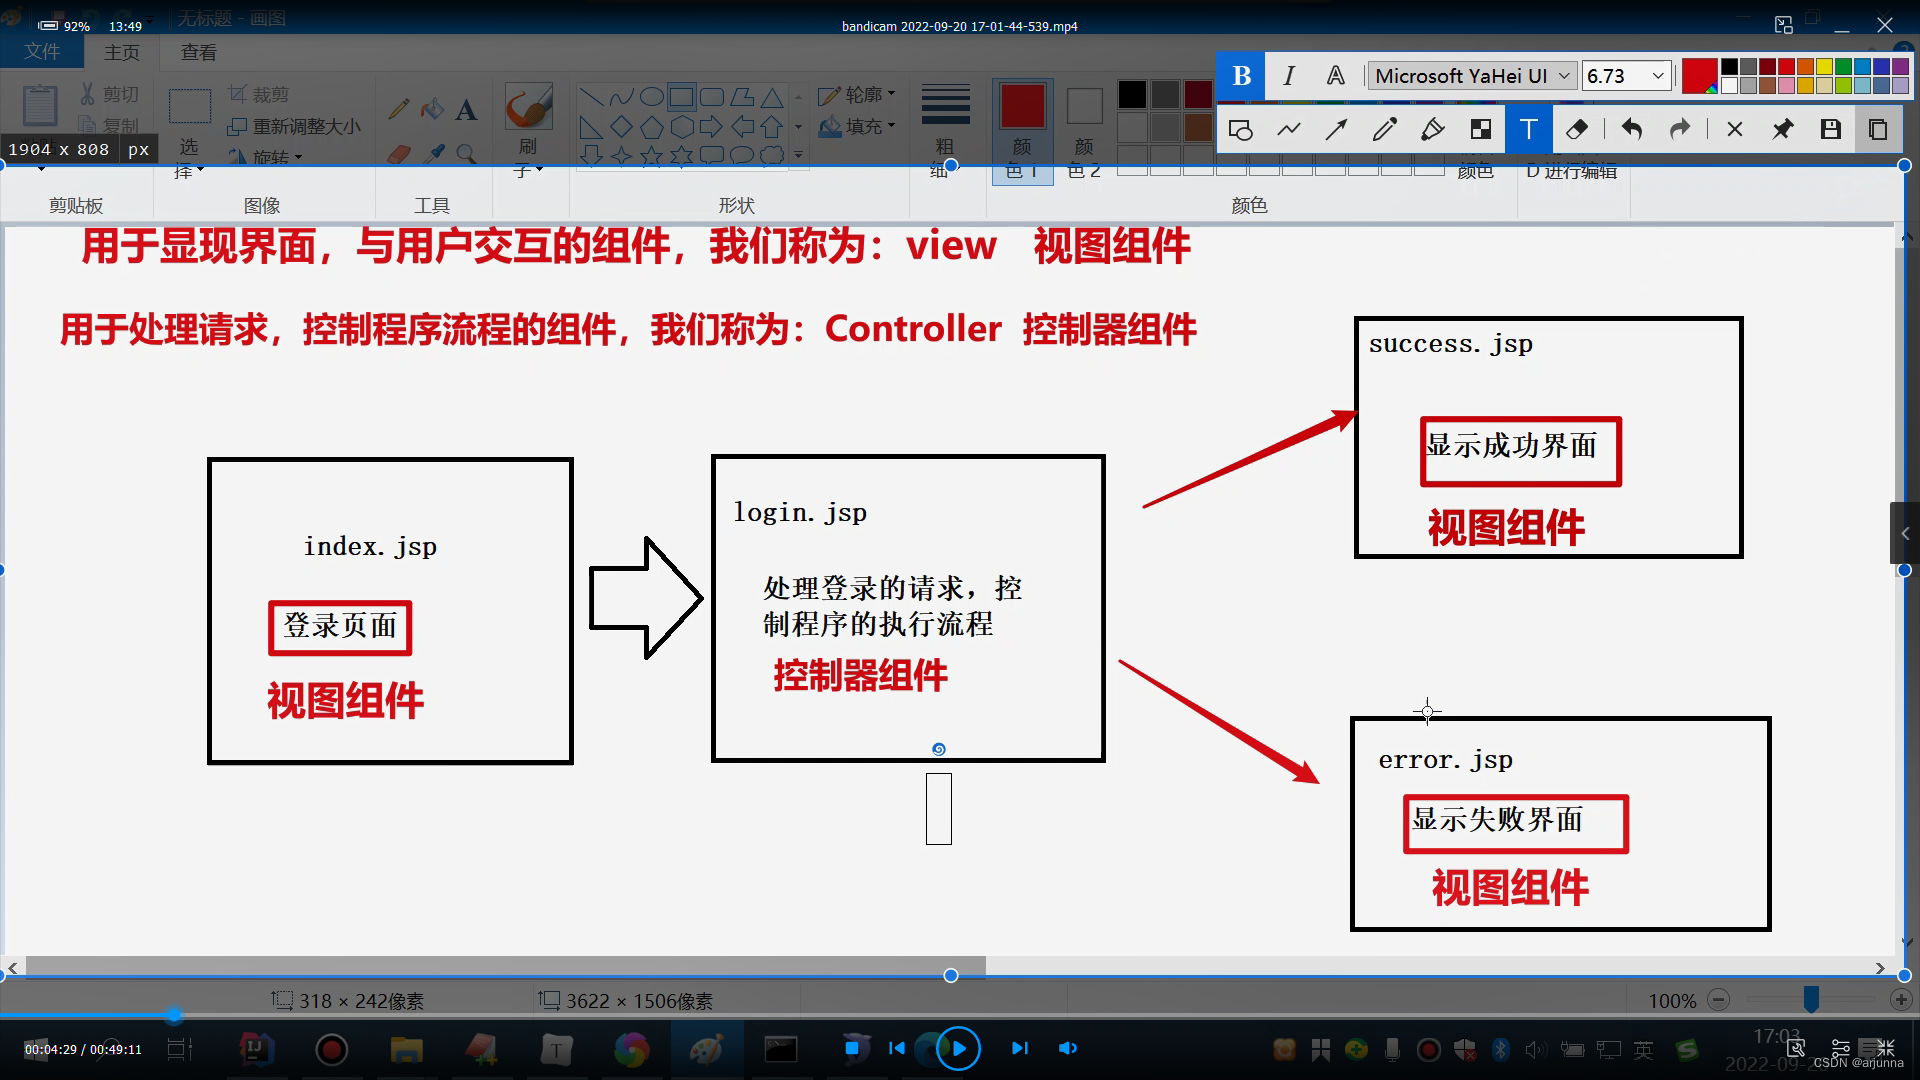Image resolution: width=1920 pixels, height=1080 pixels.
Task: Mute the player volume
Action: [1068, 1048]
